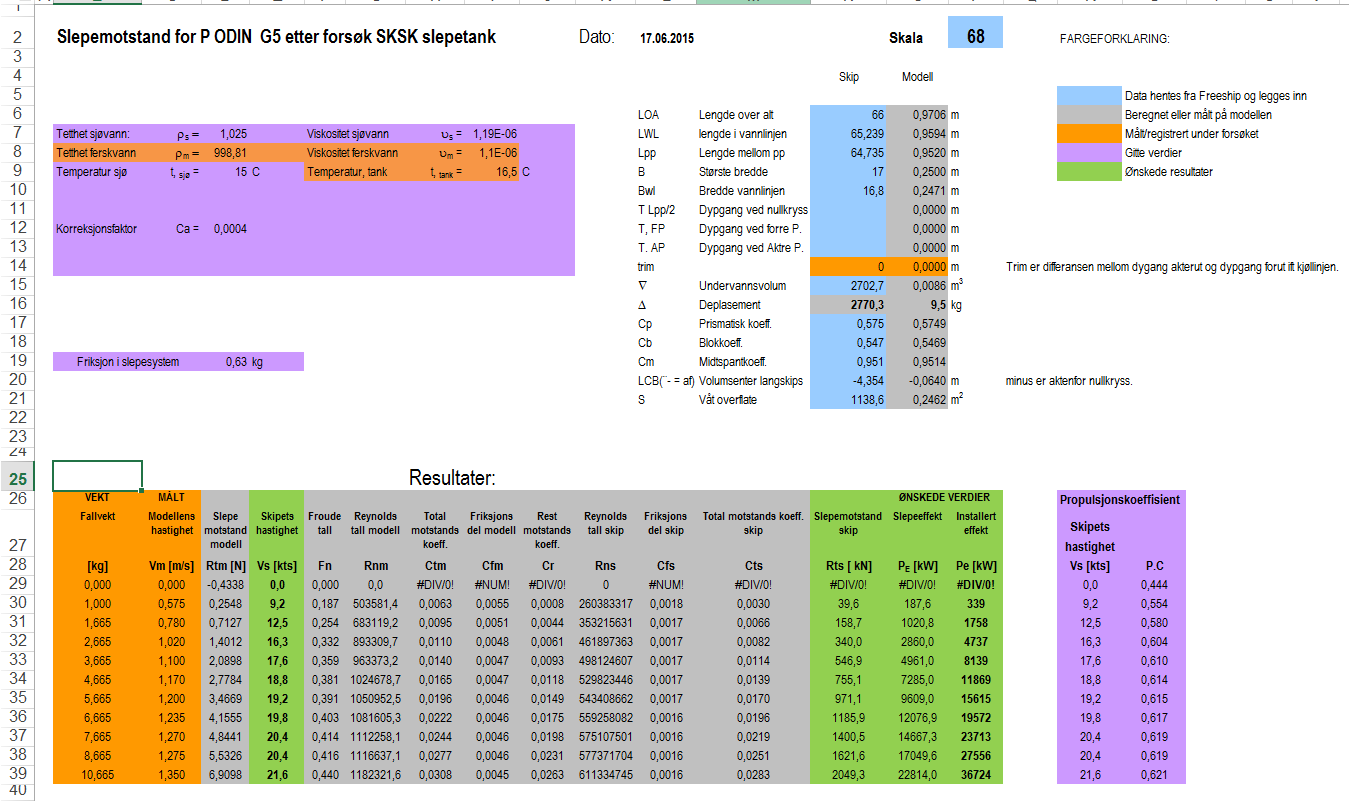
Task: Select row header 39
Action: pyautogui.click(x=18, y=774)
